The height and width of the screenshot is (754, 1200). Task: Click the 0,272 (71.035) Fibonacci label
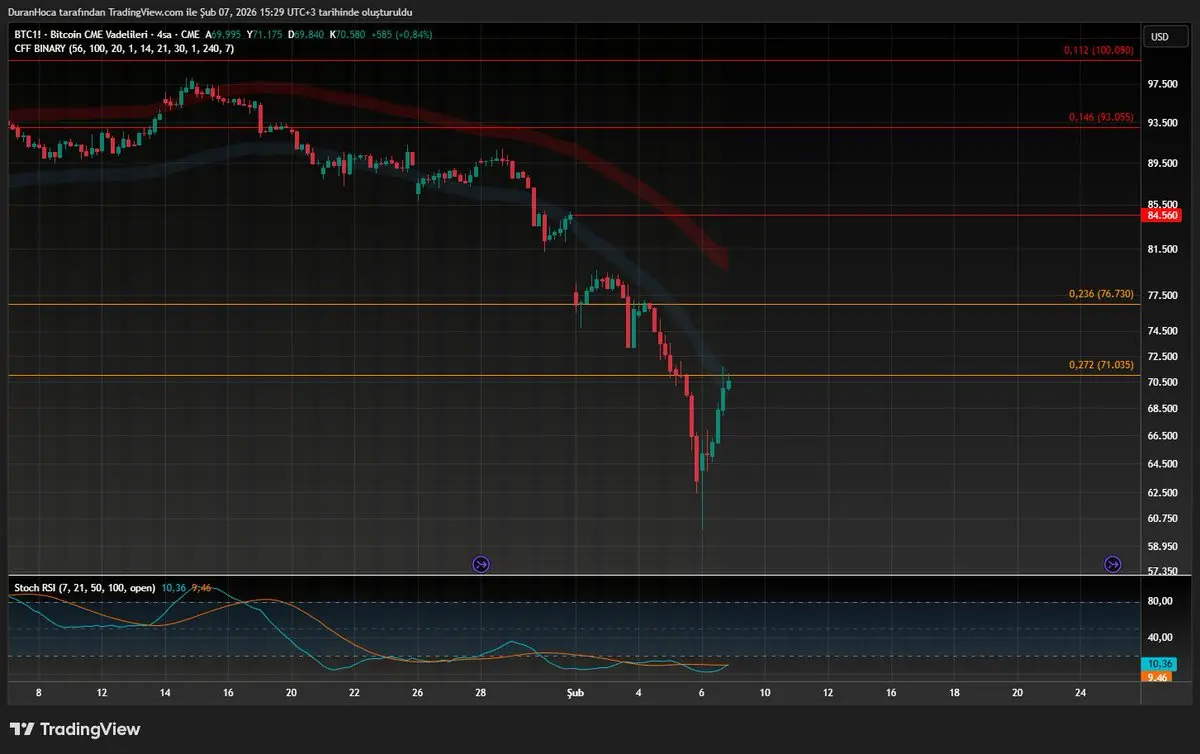pyautogui.click(x=1100, y=365)
